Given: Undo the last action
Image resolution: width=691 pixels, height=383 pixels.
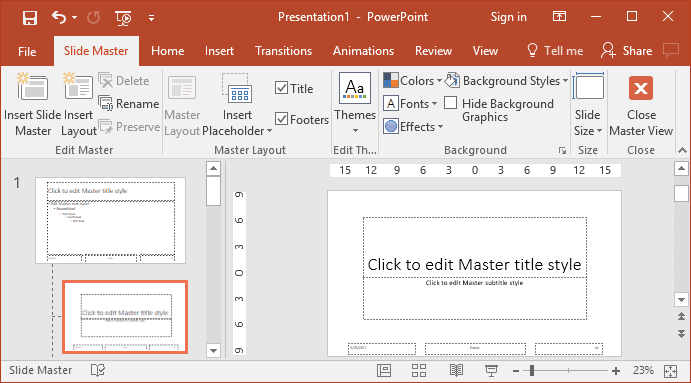Looking at the screenshot, I should coord(59,18).
